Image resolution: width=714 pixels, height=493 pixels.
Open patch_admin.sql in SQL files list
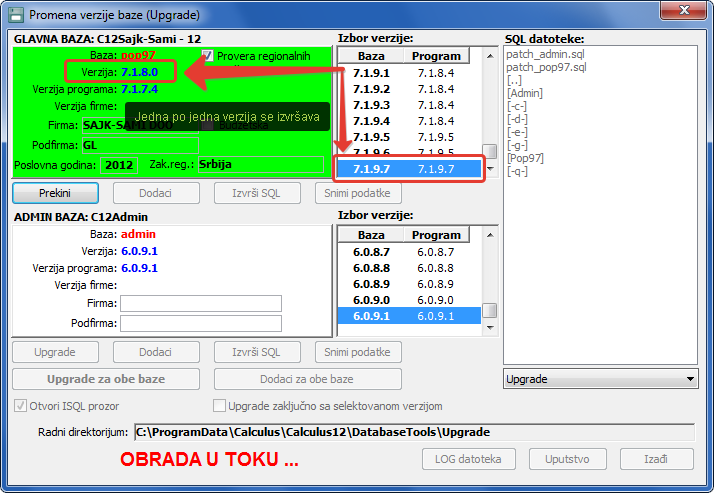point(546,53)
